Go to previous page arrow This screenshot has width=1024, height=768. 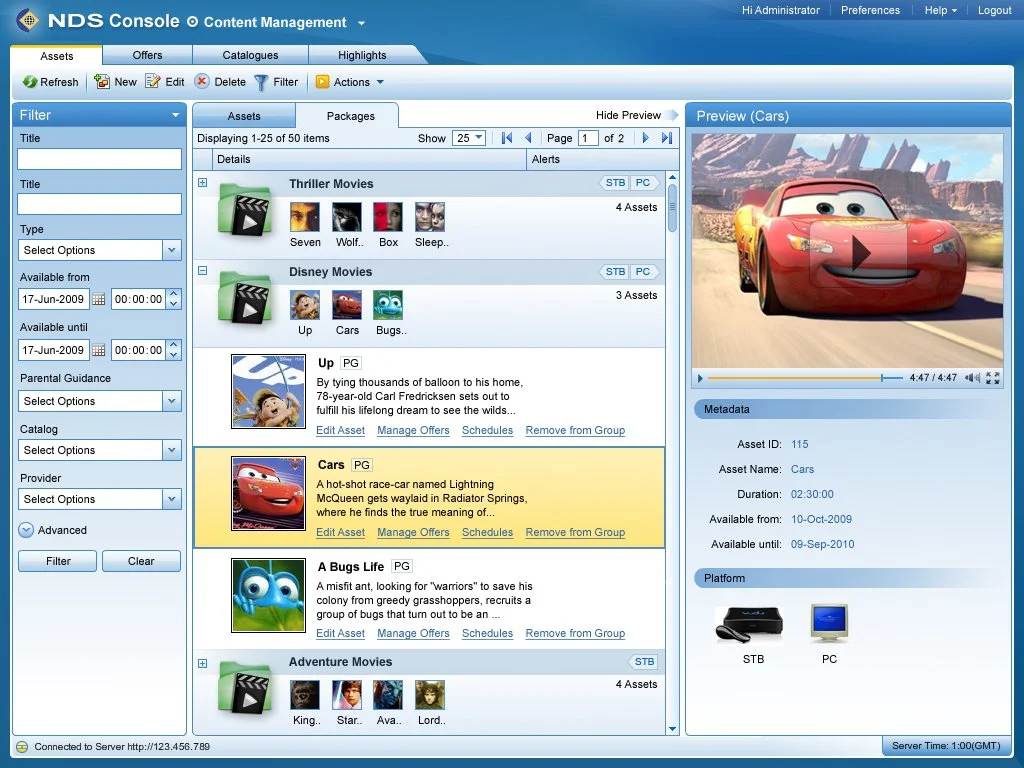tap(528, 138)
